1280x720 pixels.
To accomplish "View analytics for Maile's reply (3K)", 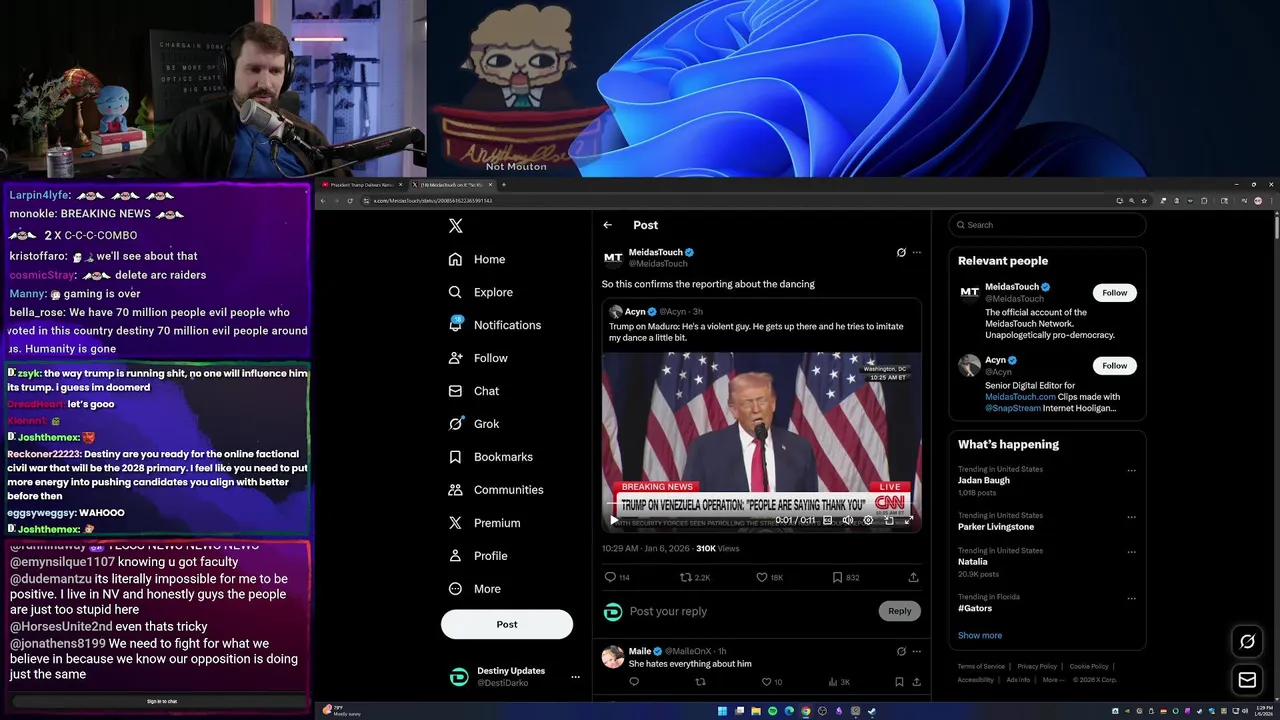I will coord(839,682).
